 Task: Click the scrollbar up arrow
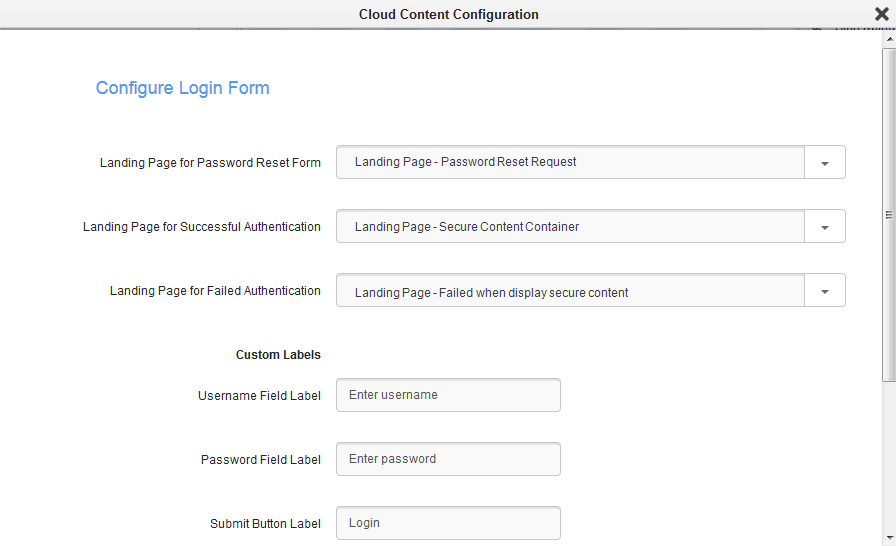(x=888, y=36)
